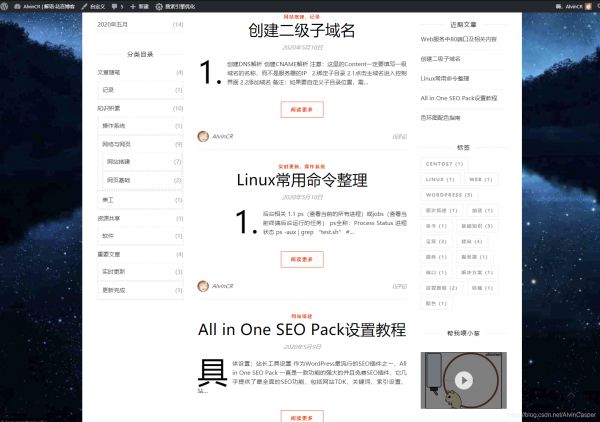Open the 文章随笔 category
The width and height of the screenshot is (600, 422).
click(109, 72)
